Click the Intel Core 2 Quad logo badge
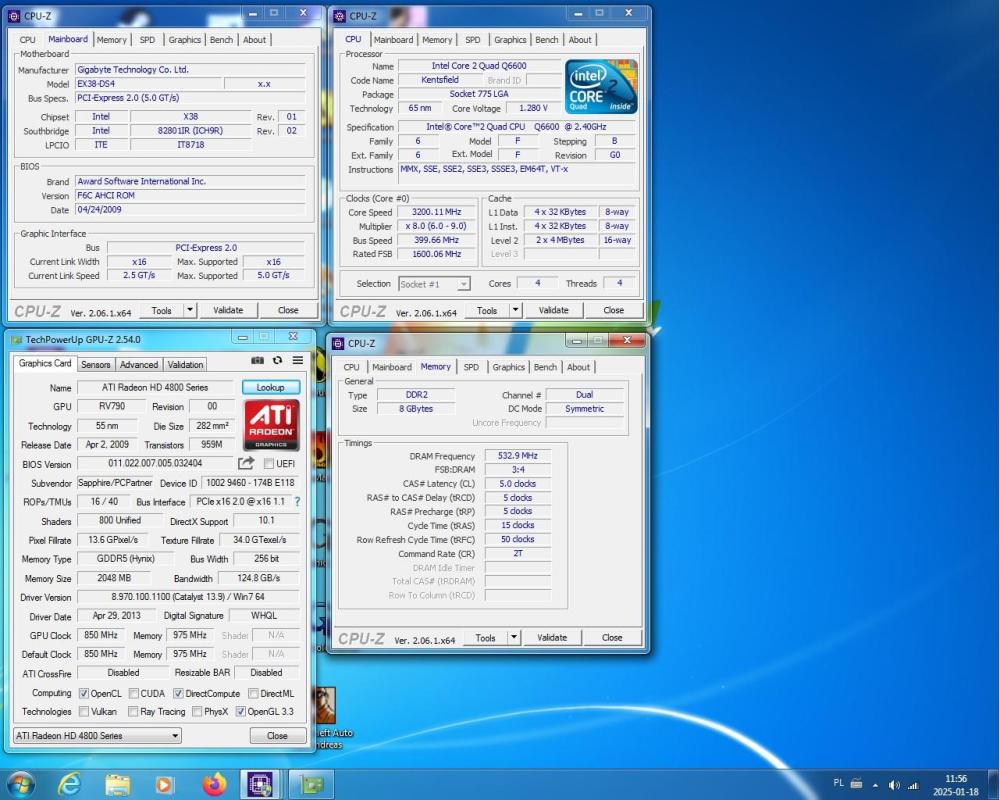The height and width of the screenshot is (800, 1000). (600, 86)
